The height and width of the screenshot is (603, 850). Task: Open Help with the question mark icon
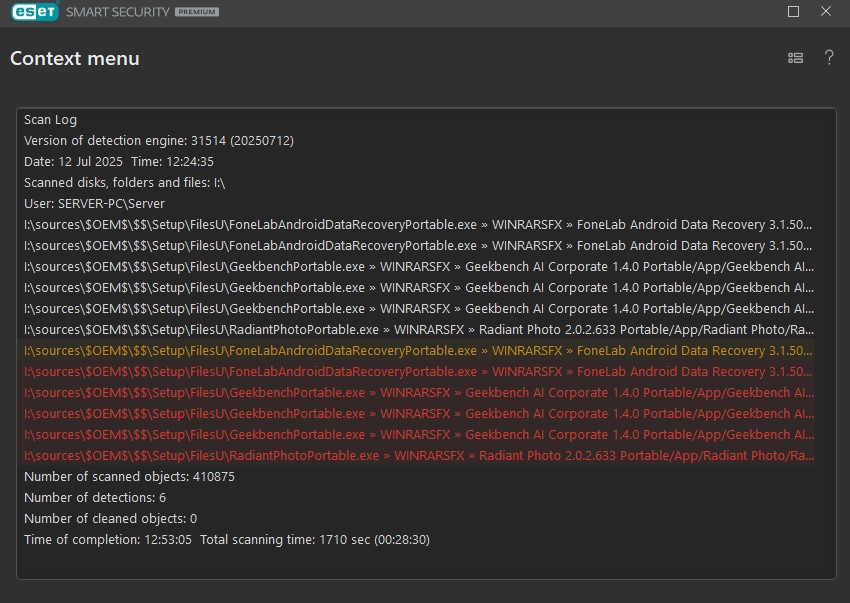coord(829,57)
